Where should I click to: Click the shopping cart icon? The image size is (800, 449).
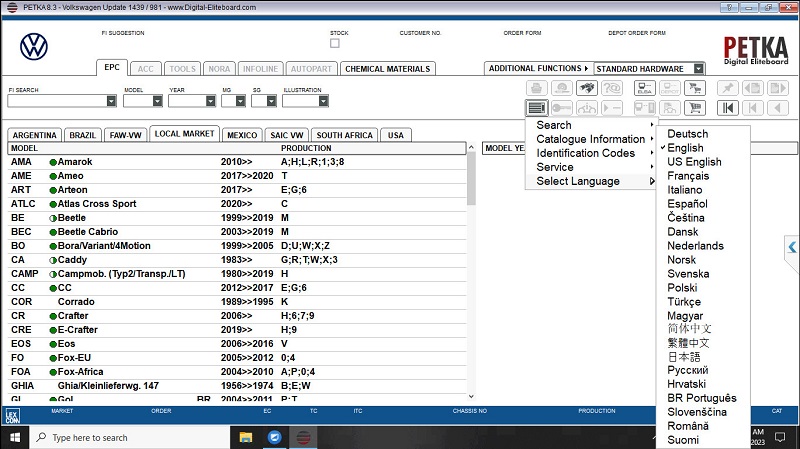coord(694,108)
